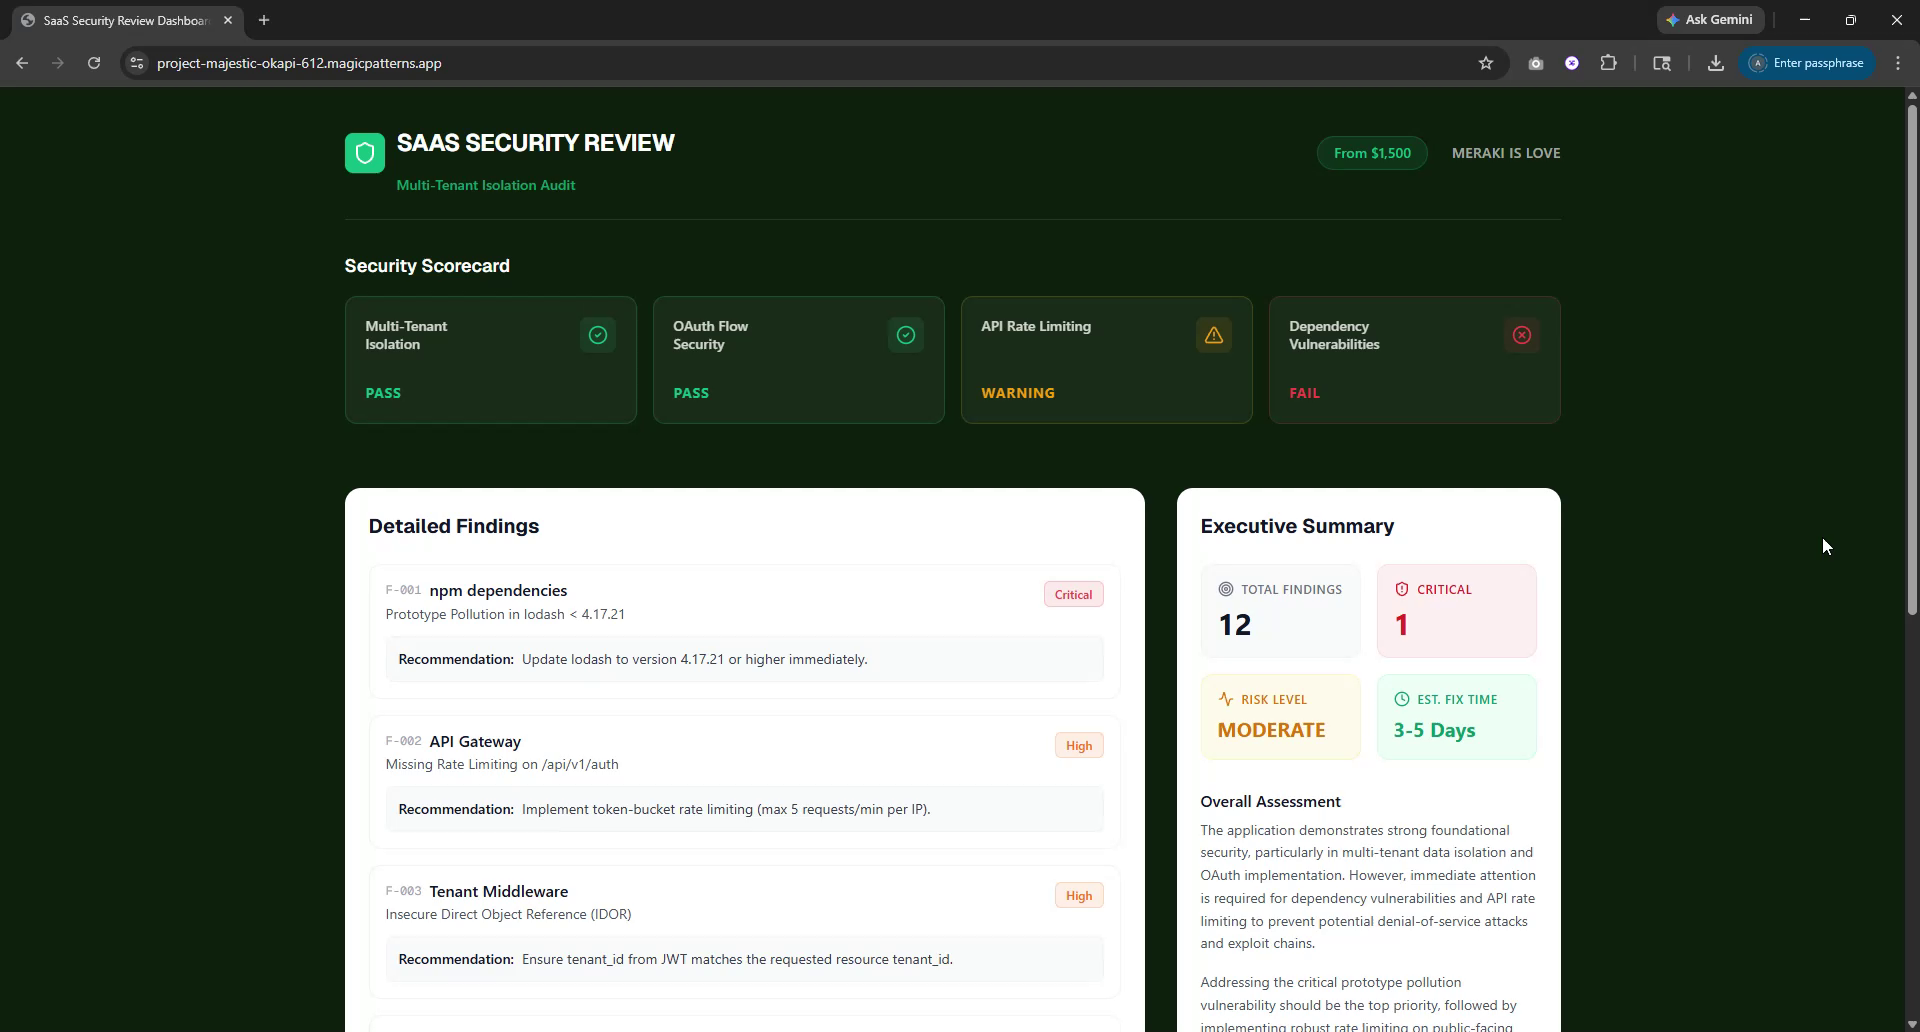Click the Detailed Findings heading
The image size is (1920, 1032).
453,526
